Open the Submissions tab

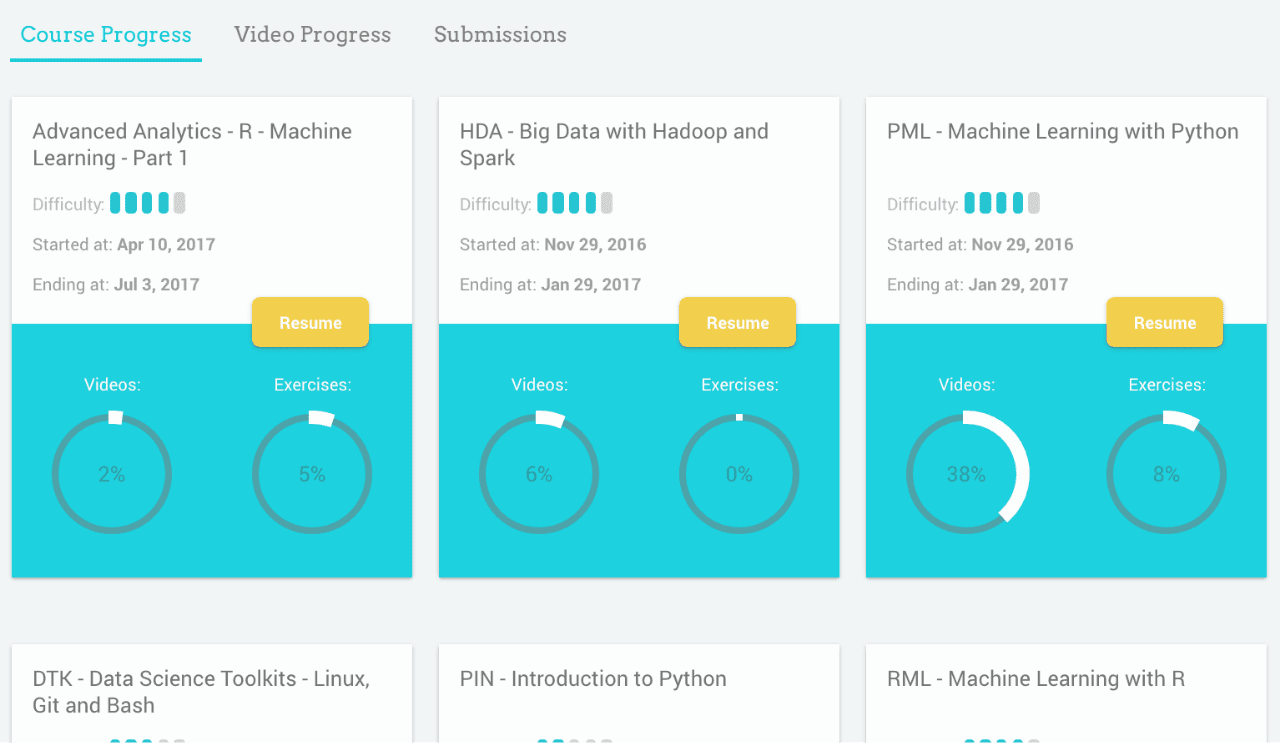click(500, 35)
